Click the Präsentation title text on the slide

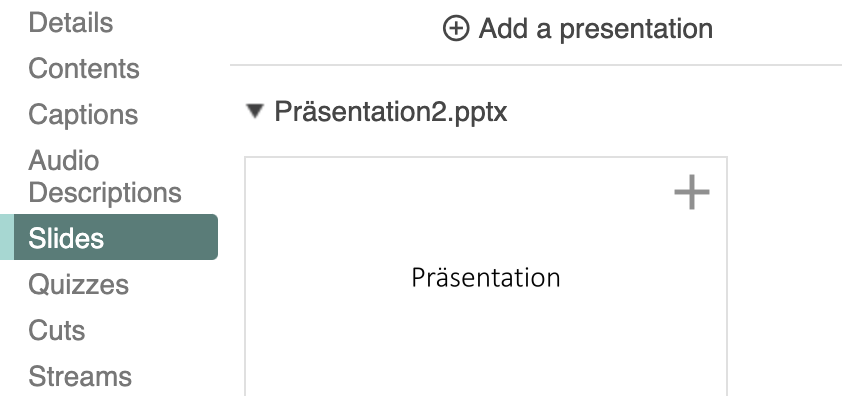click(486, 278)
